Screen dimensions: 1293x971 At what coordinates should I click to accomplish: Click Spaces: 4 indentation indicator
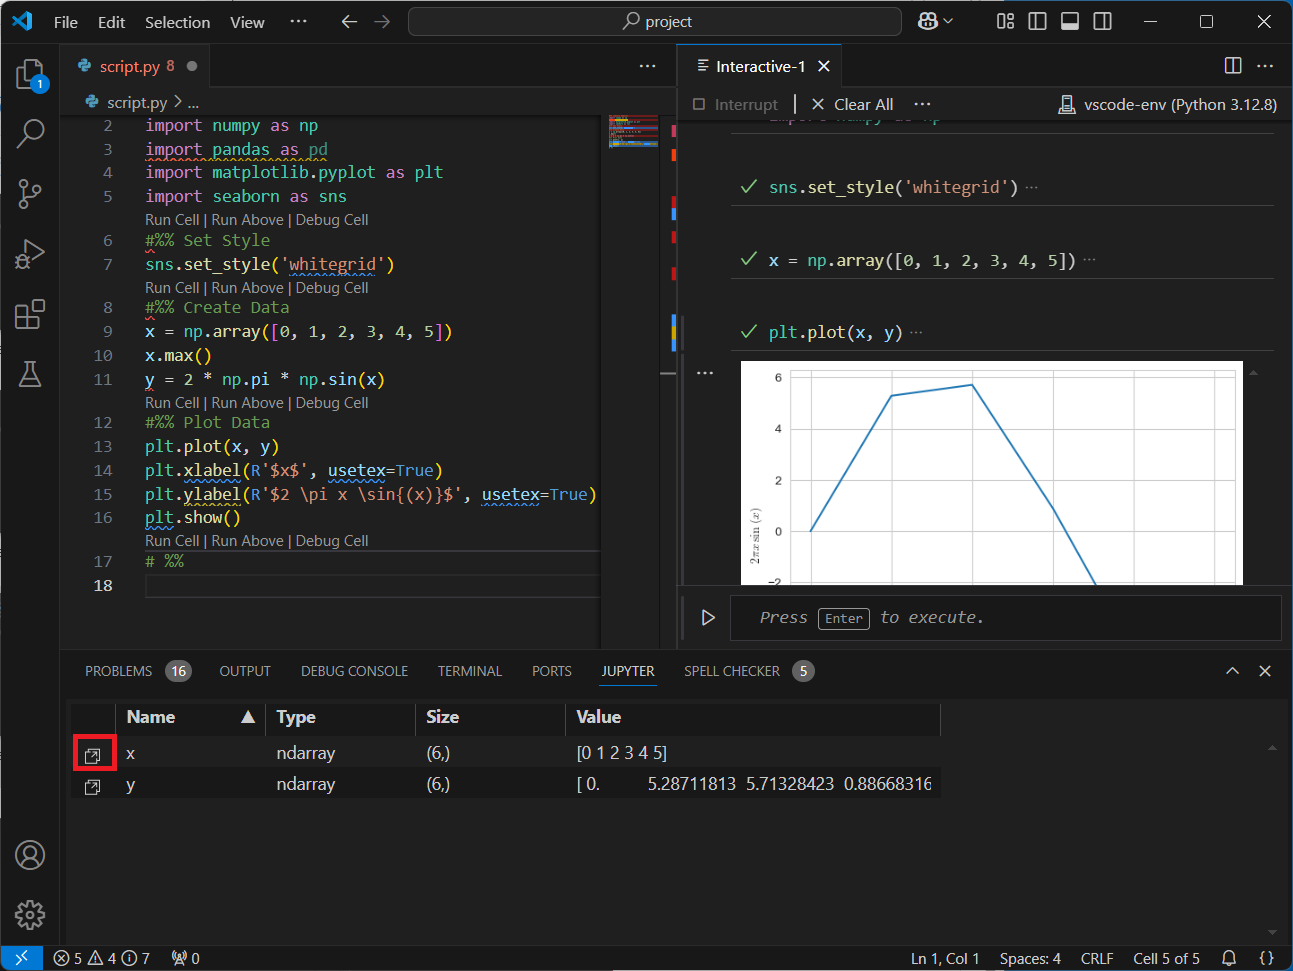pos(1030,958)
